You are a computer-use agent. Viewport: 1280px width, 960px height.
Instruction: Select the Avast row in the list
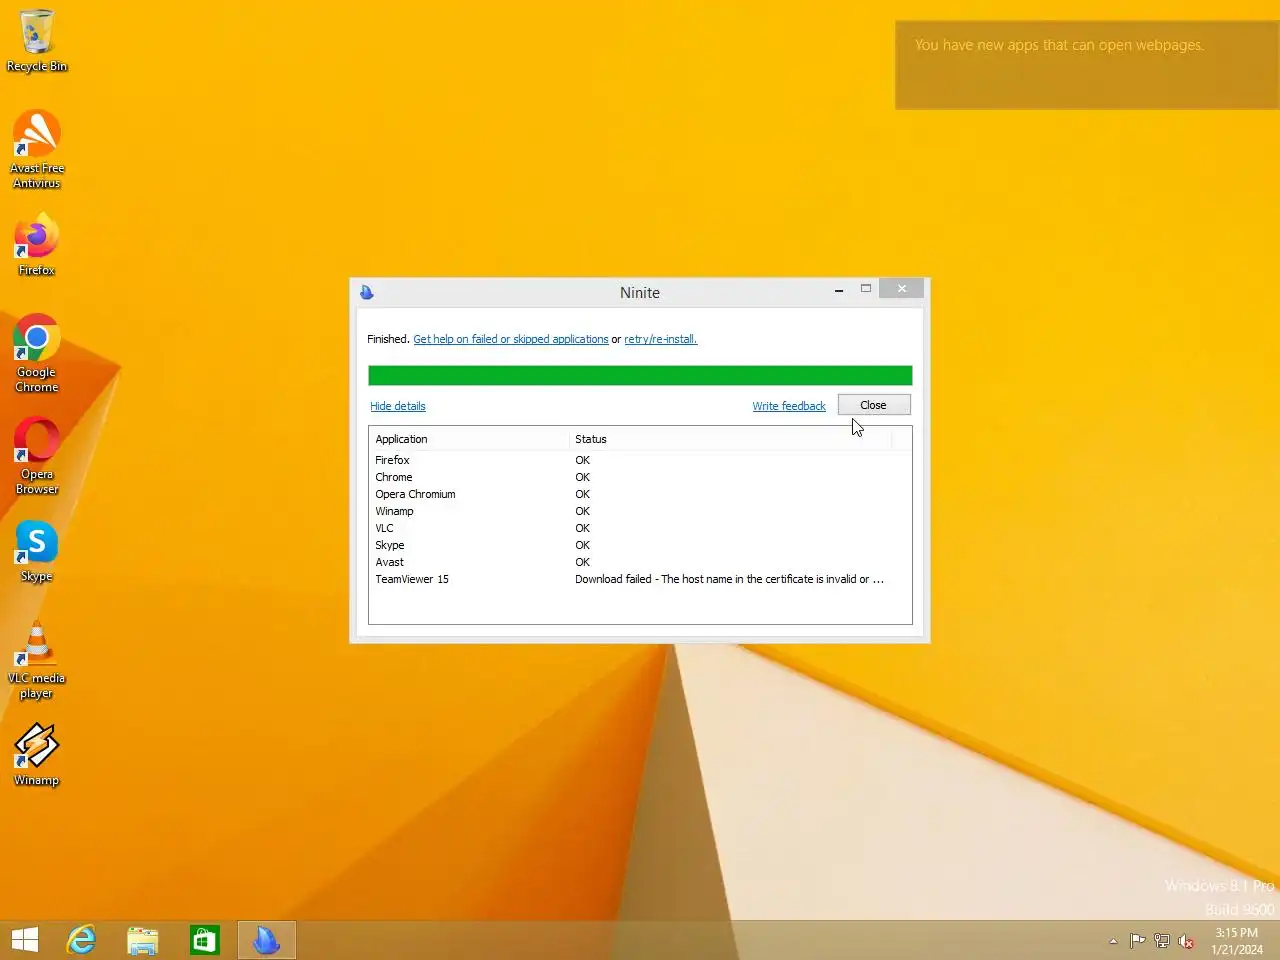[640, 562]
